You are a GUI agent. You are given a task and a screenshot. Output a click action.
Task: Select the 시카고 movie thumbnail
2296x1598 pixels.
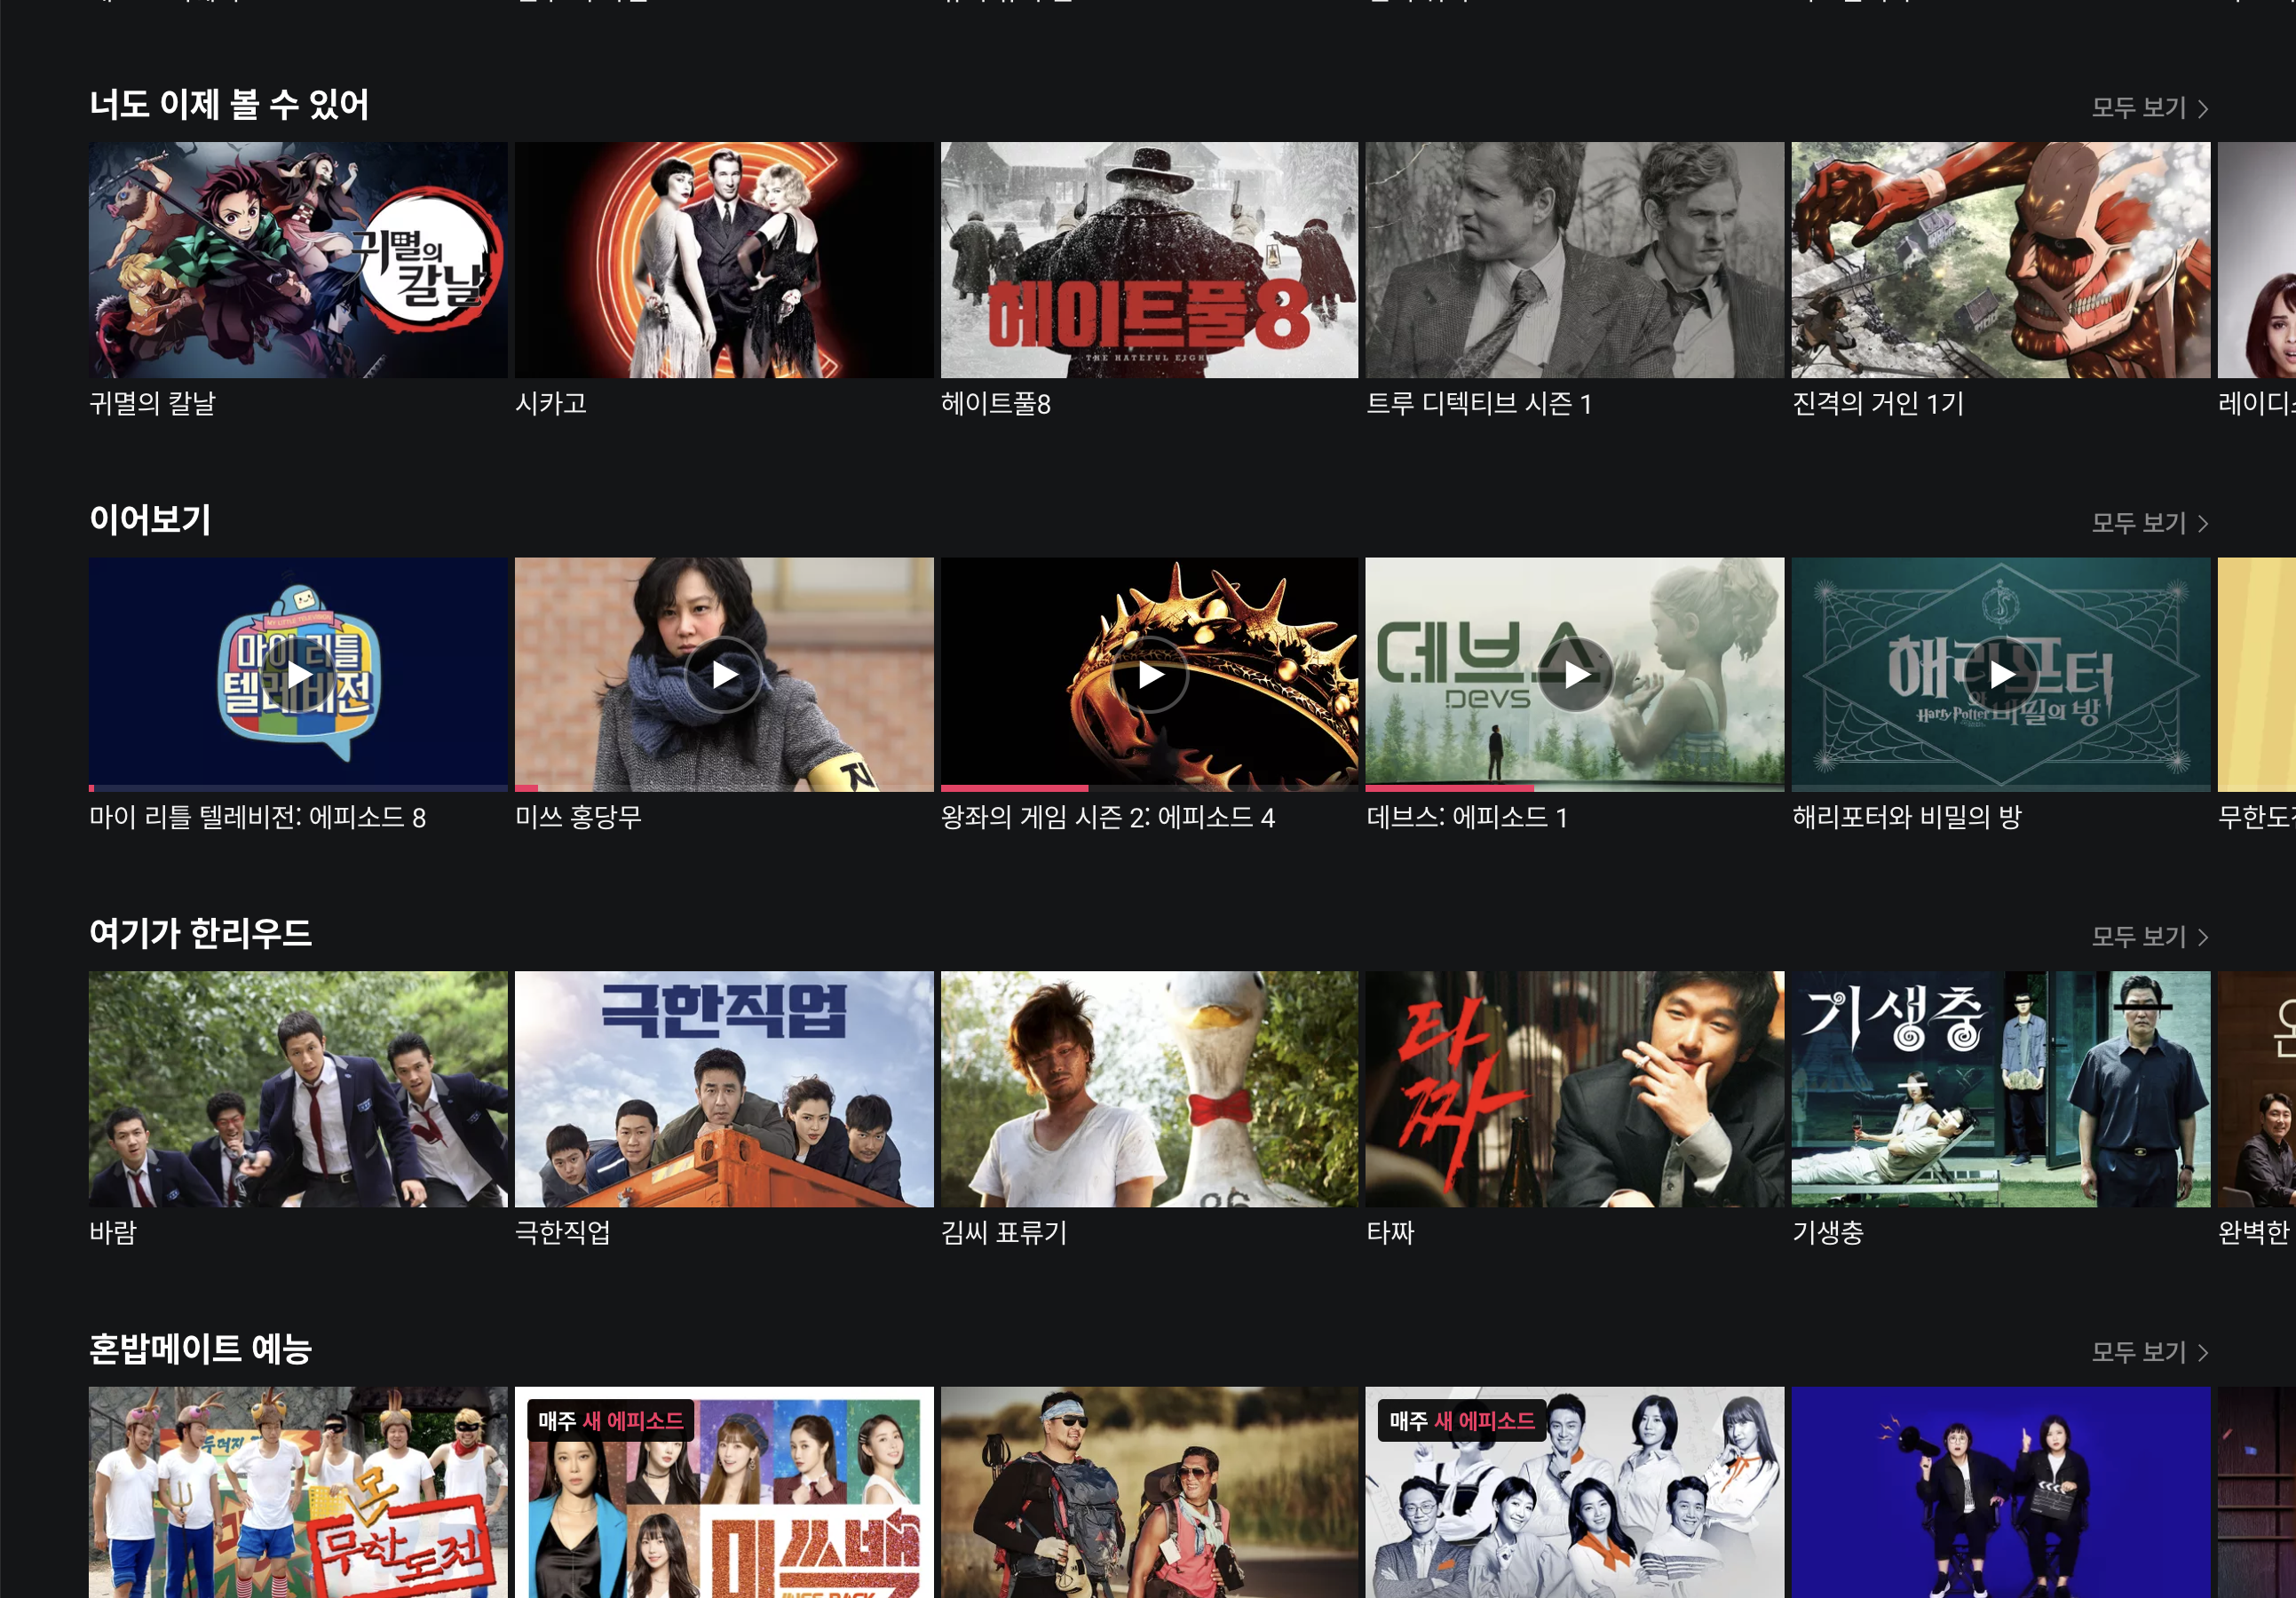(x=724, y=260)
